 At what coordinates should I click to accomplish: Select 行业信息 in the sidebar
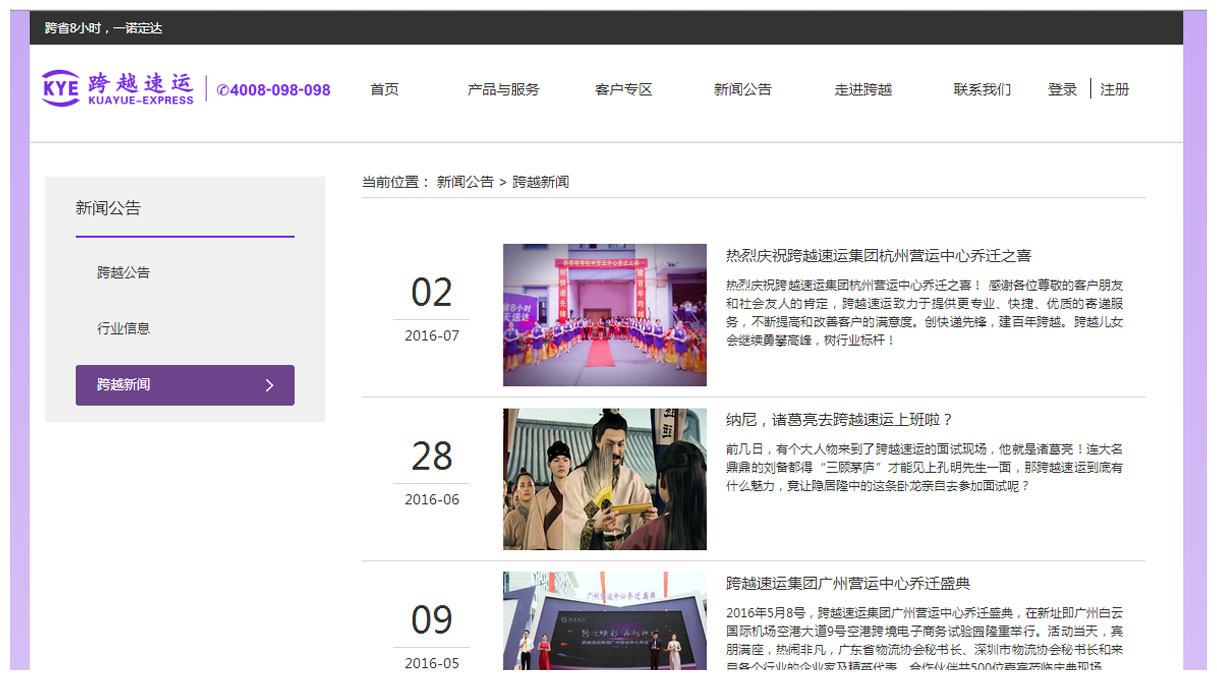(x=123, y=328)
